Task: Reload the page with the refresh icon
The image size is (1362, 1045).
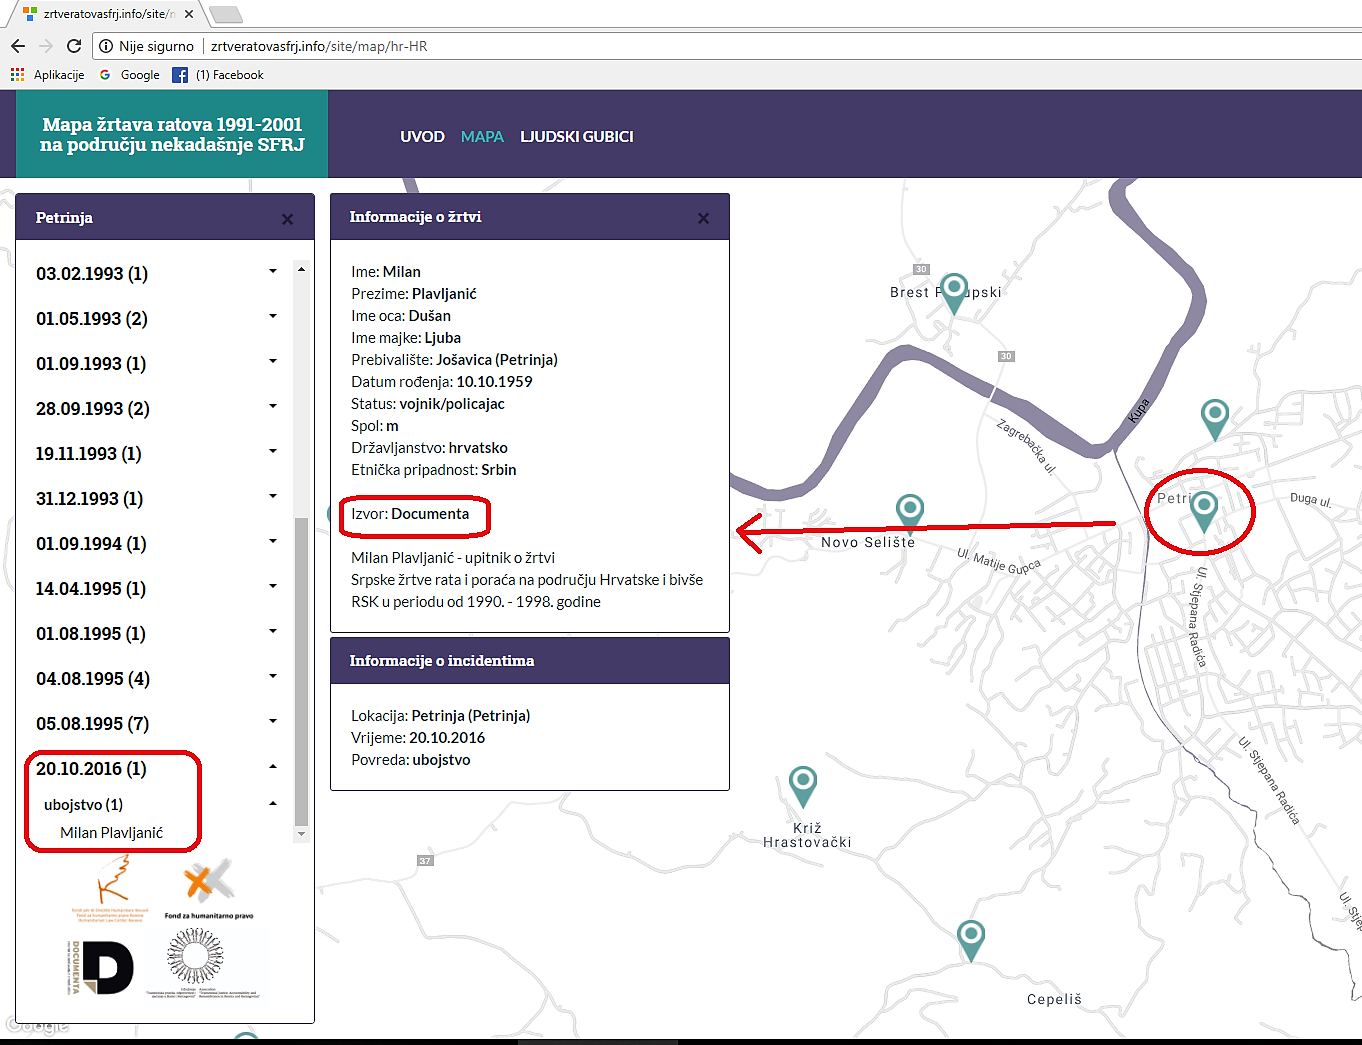Action: (74, 46)
